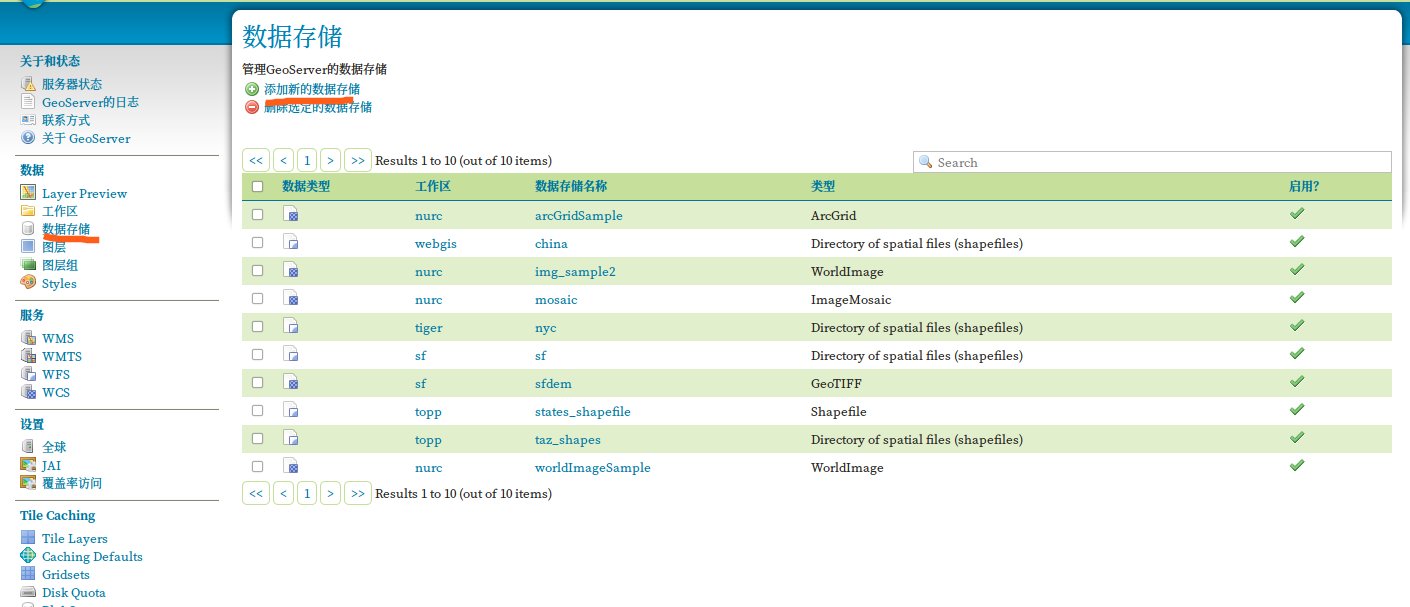
Task: Click the Tile Layers icon
Action: point(28,538)
